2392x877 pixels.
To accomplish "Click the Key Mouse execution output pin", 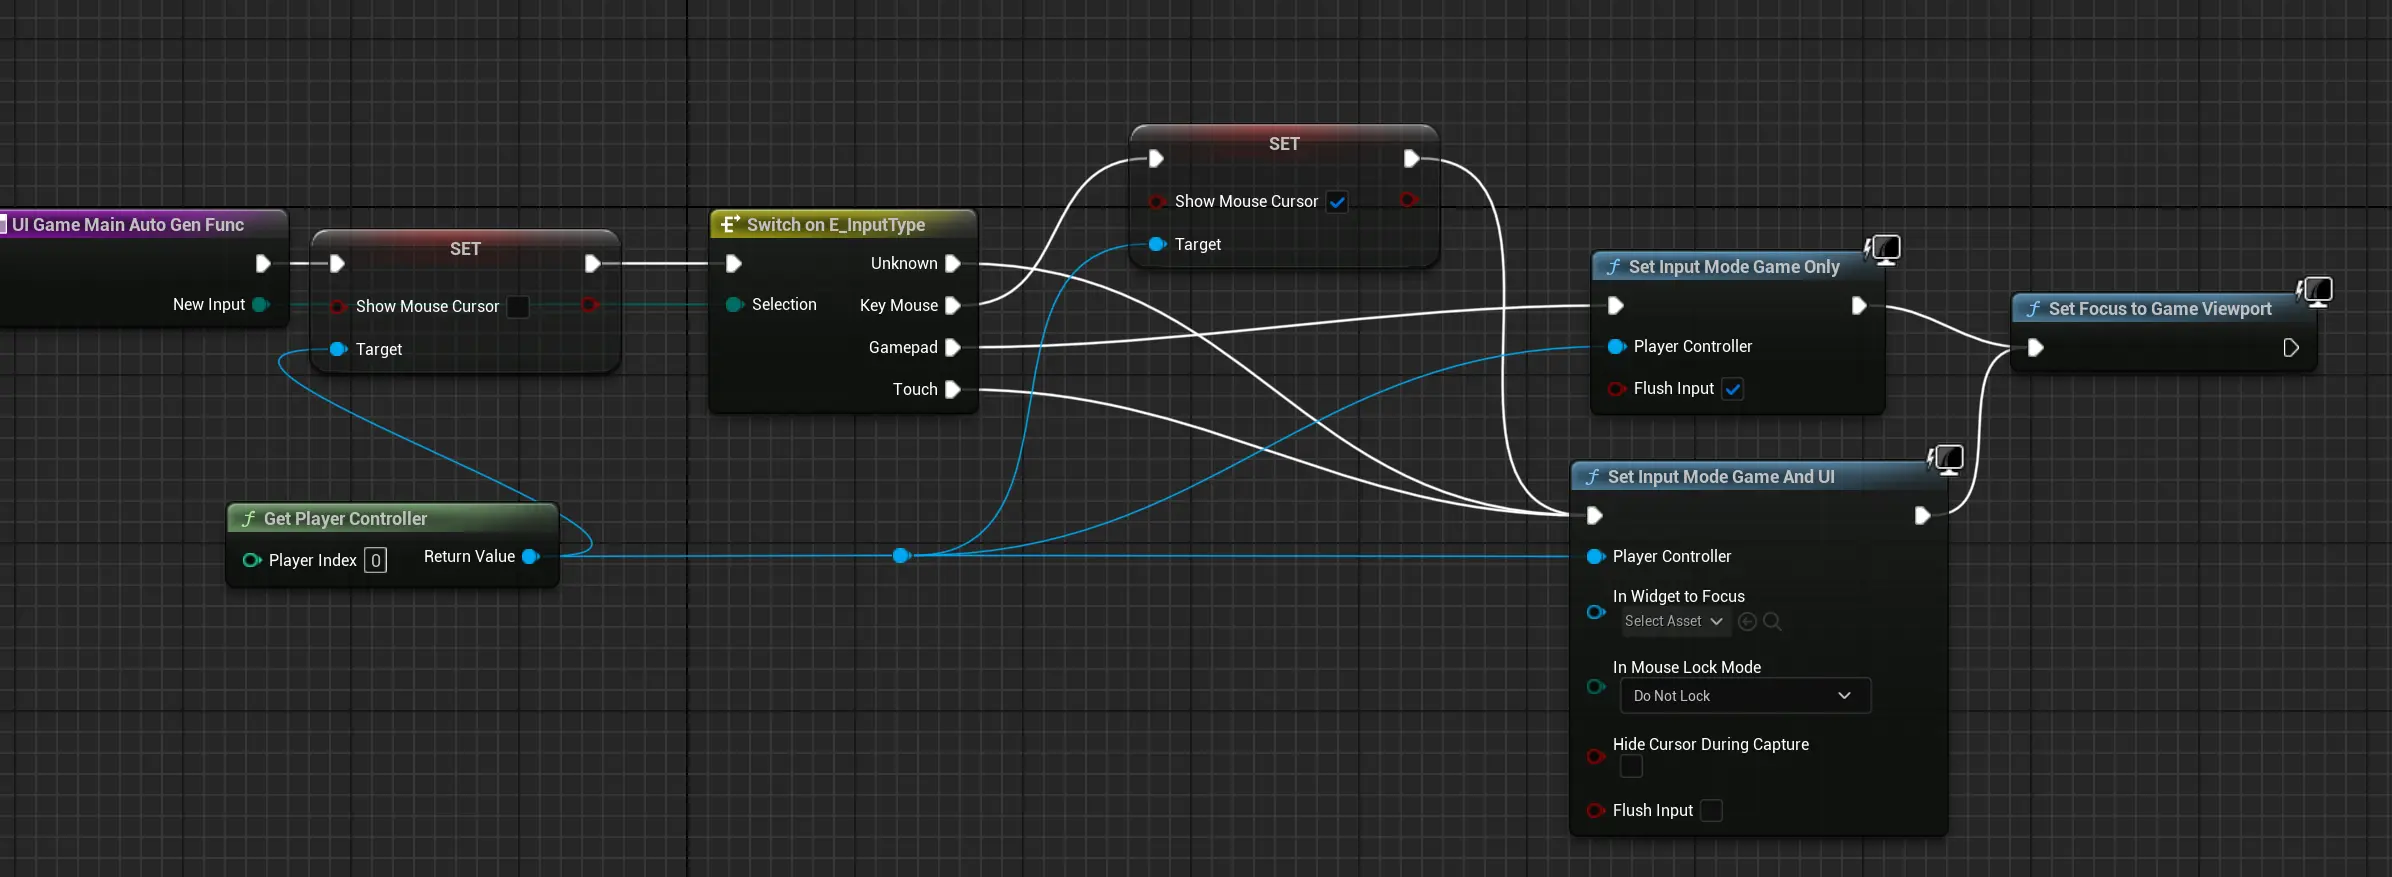I will pos(953,305).
